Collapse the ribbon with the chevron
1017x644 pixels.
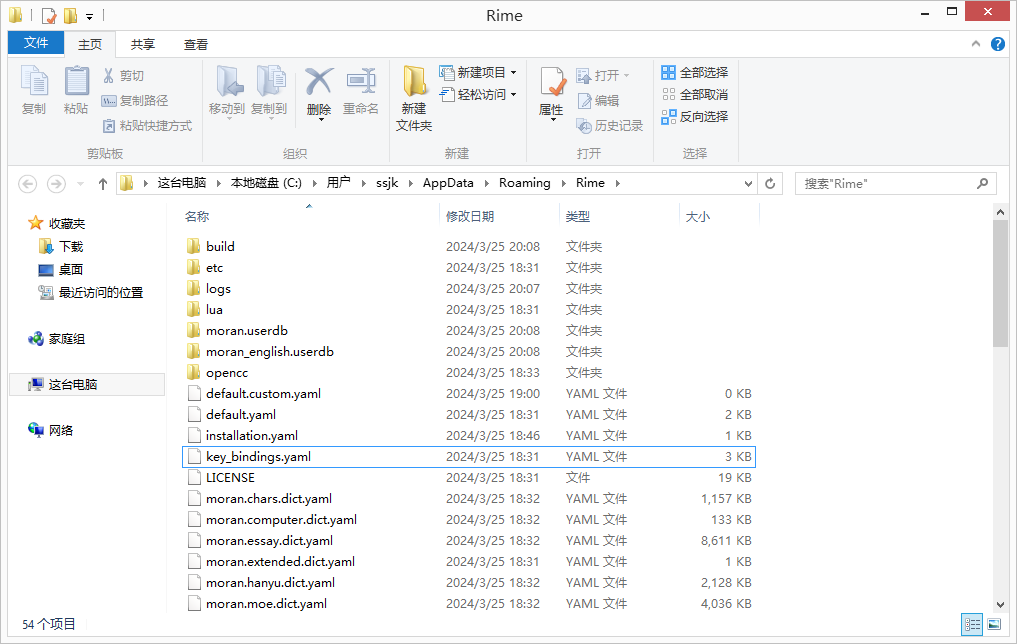point(975,44)
